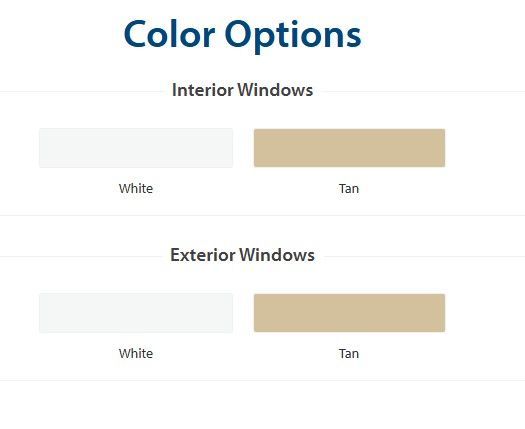Click the divider line below the interior swatches

(262, 215)
